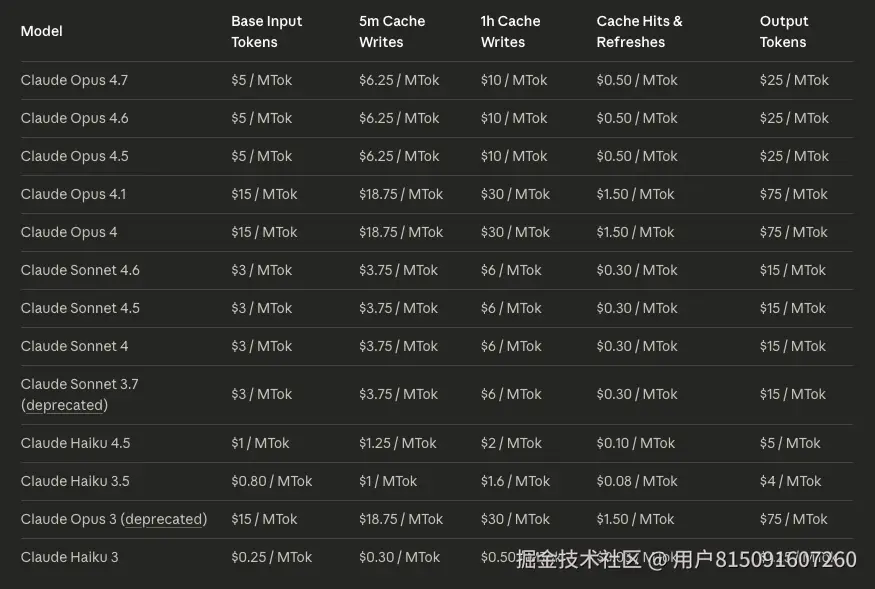The width and height of the screenshot is (875, 589).
Task: Select the Model column header
Action: coord(41,31)
